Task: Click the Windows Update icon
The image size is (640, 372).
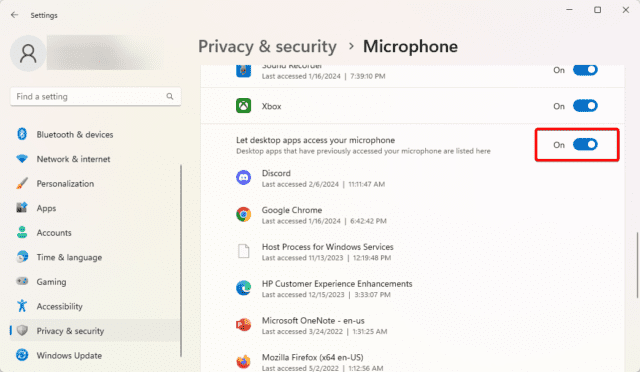Action: click(22, 355)
